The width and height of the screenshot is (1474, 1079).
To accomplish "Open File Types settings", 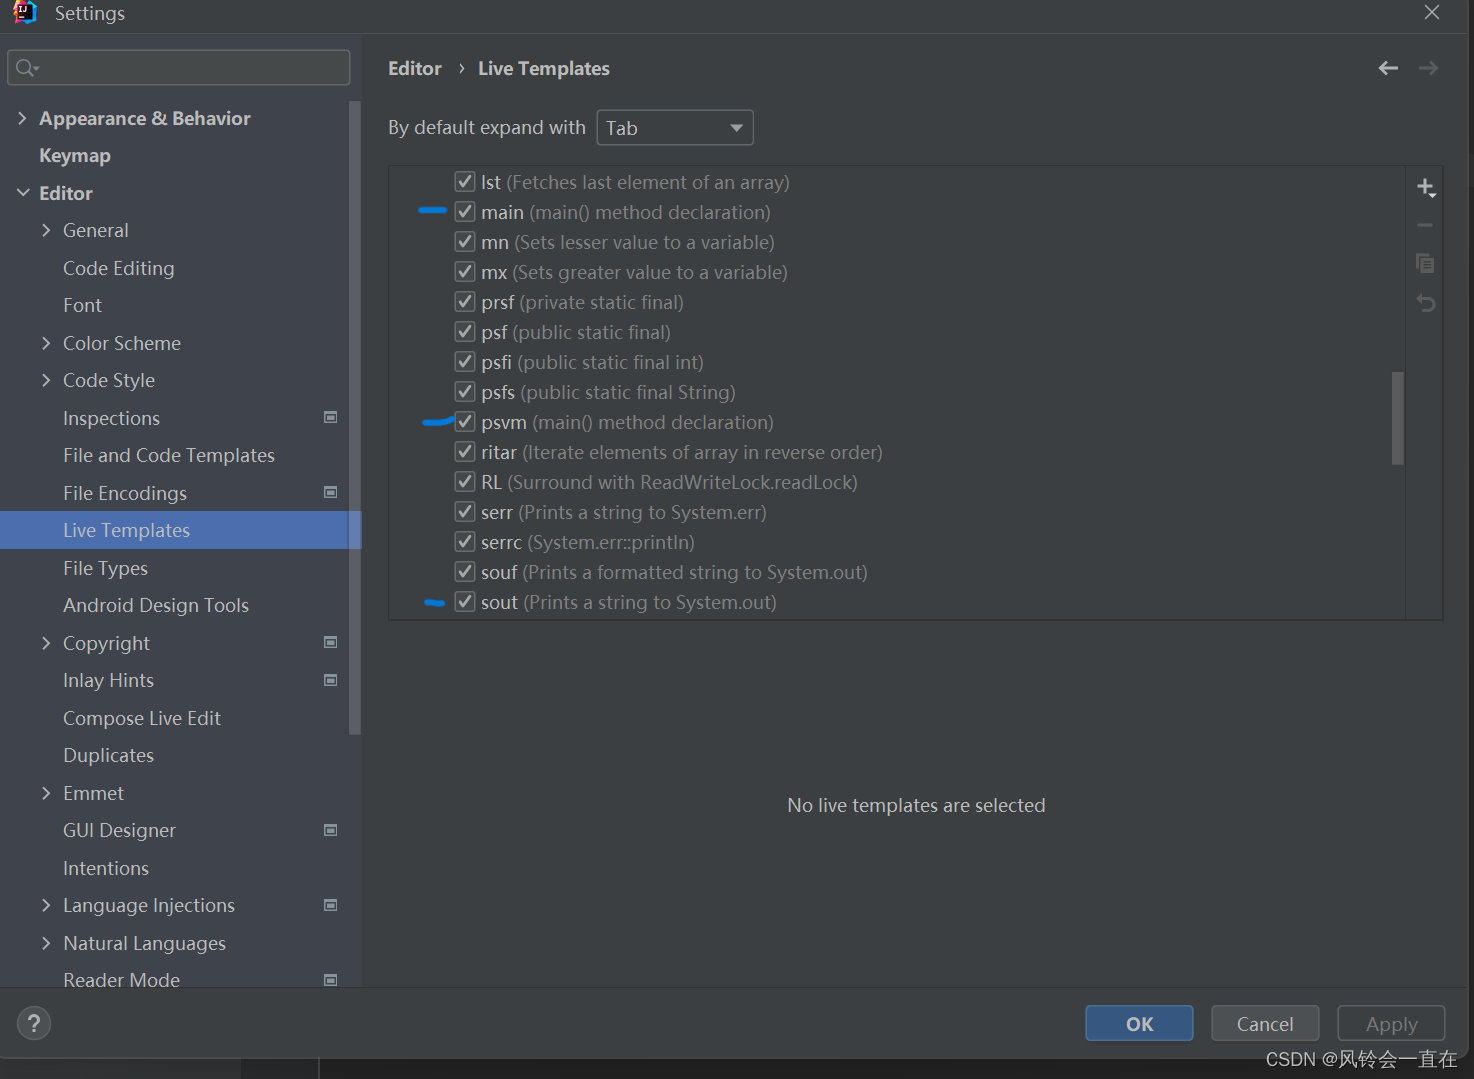I will coord(105,568).
